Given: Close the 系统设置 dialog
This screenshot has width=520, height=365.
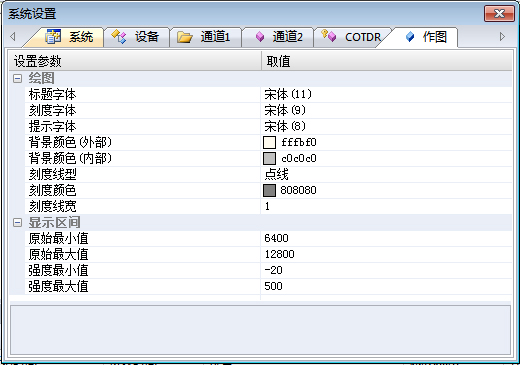Looking at the screenshot, I should [x=499, y=14].
